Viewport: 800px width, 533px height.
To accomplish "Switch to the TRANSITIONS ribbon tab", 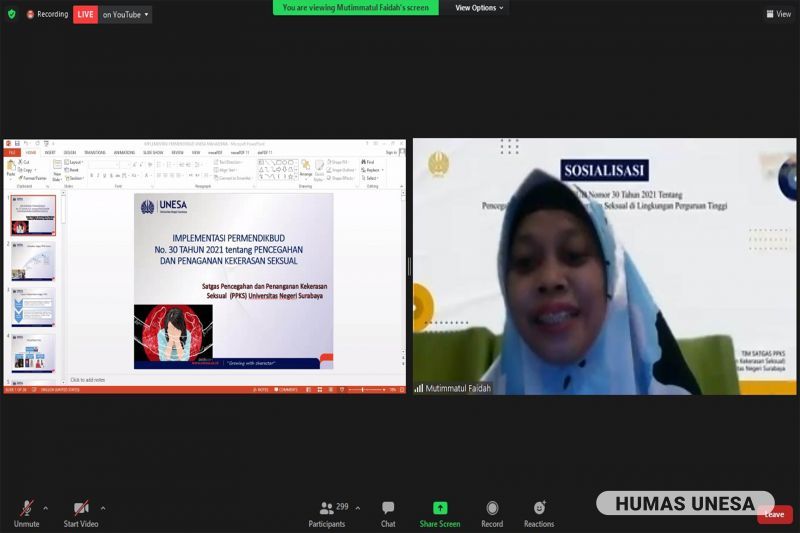I will (x=95, y=153).
